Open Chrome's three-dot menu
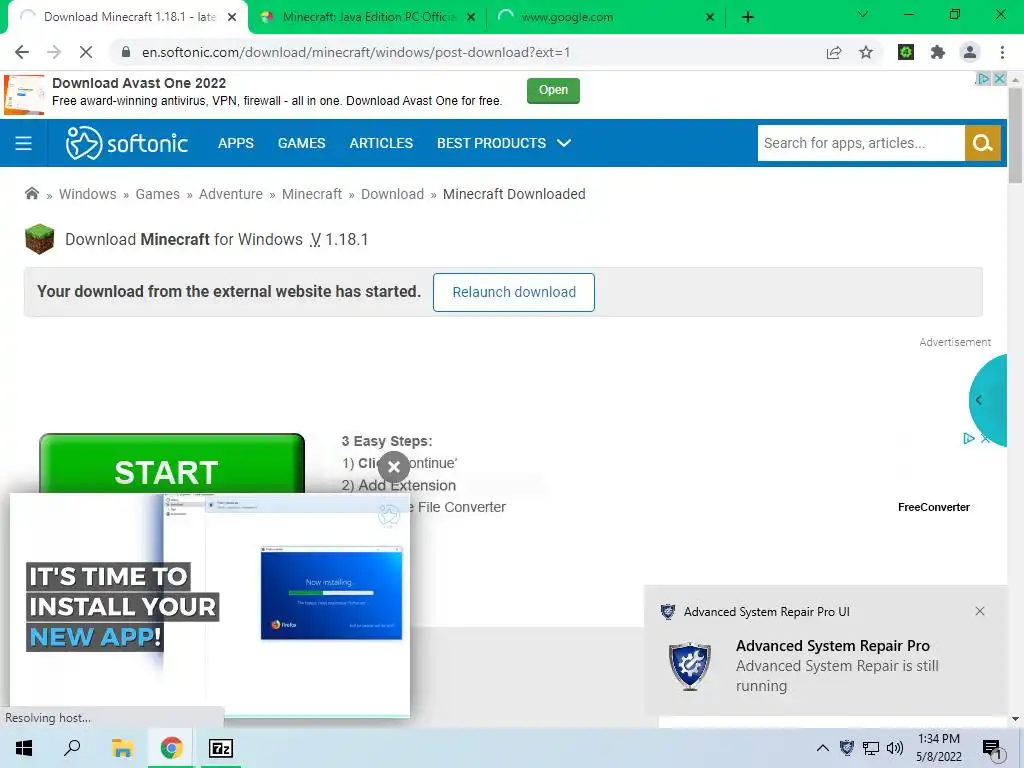1024x768 pixels. coord(1002,52)
